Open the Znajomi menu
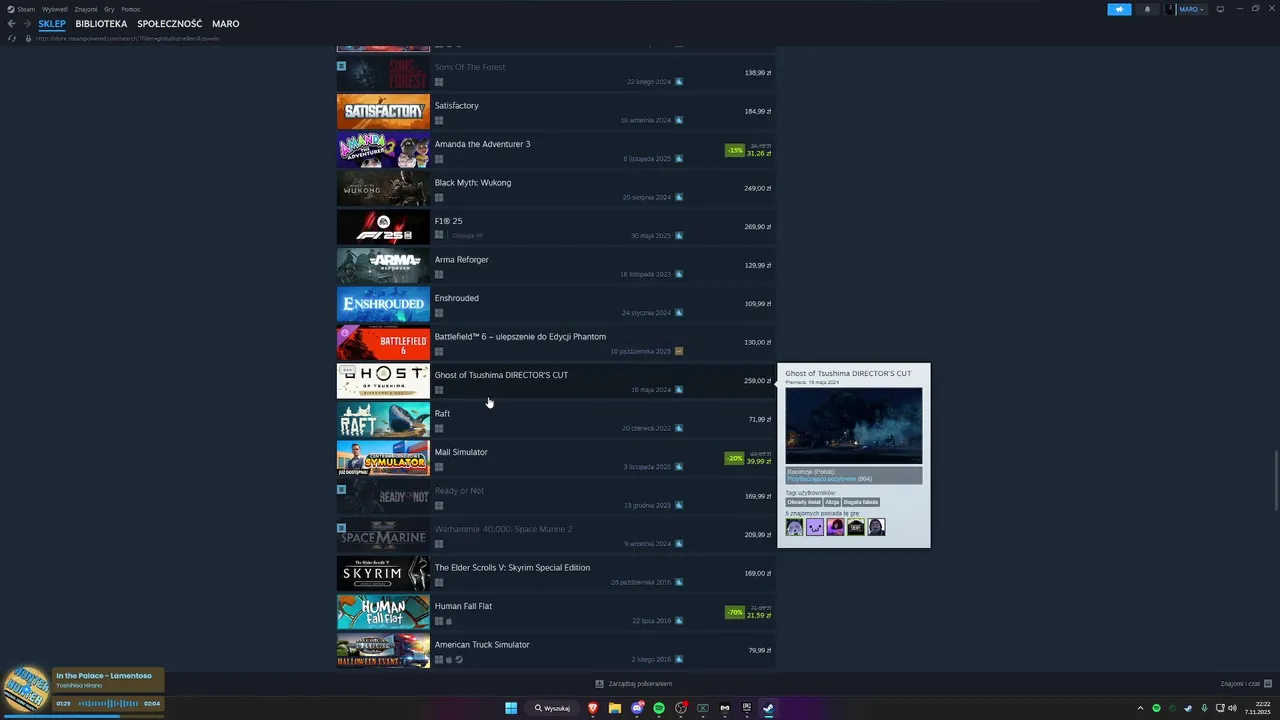This screenshot has width=1280, height=720. (x=86, y=9)
